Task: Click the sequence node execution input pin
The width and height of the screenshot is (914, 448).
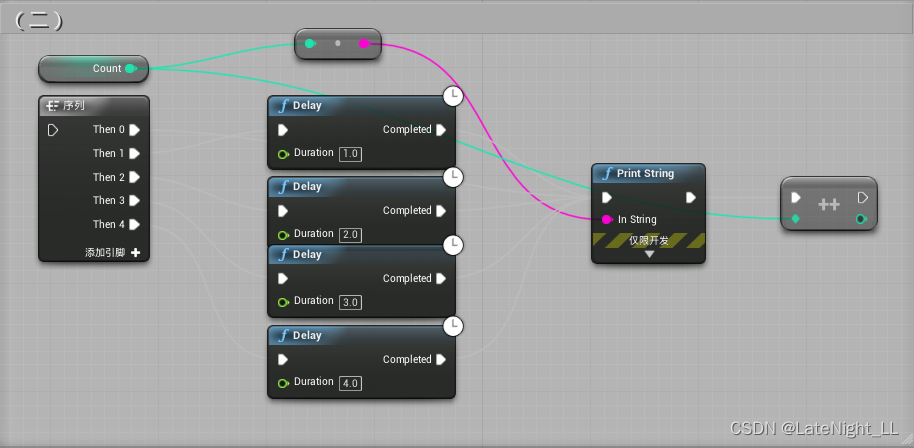Action: click(52, 130)
